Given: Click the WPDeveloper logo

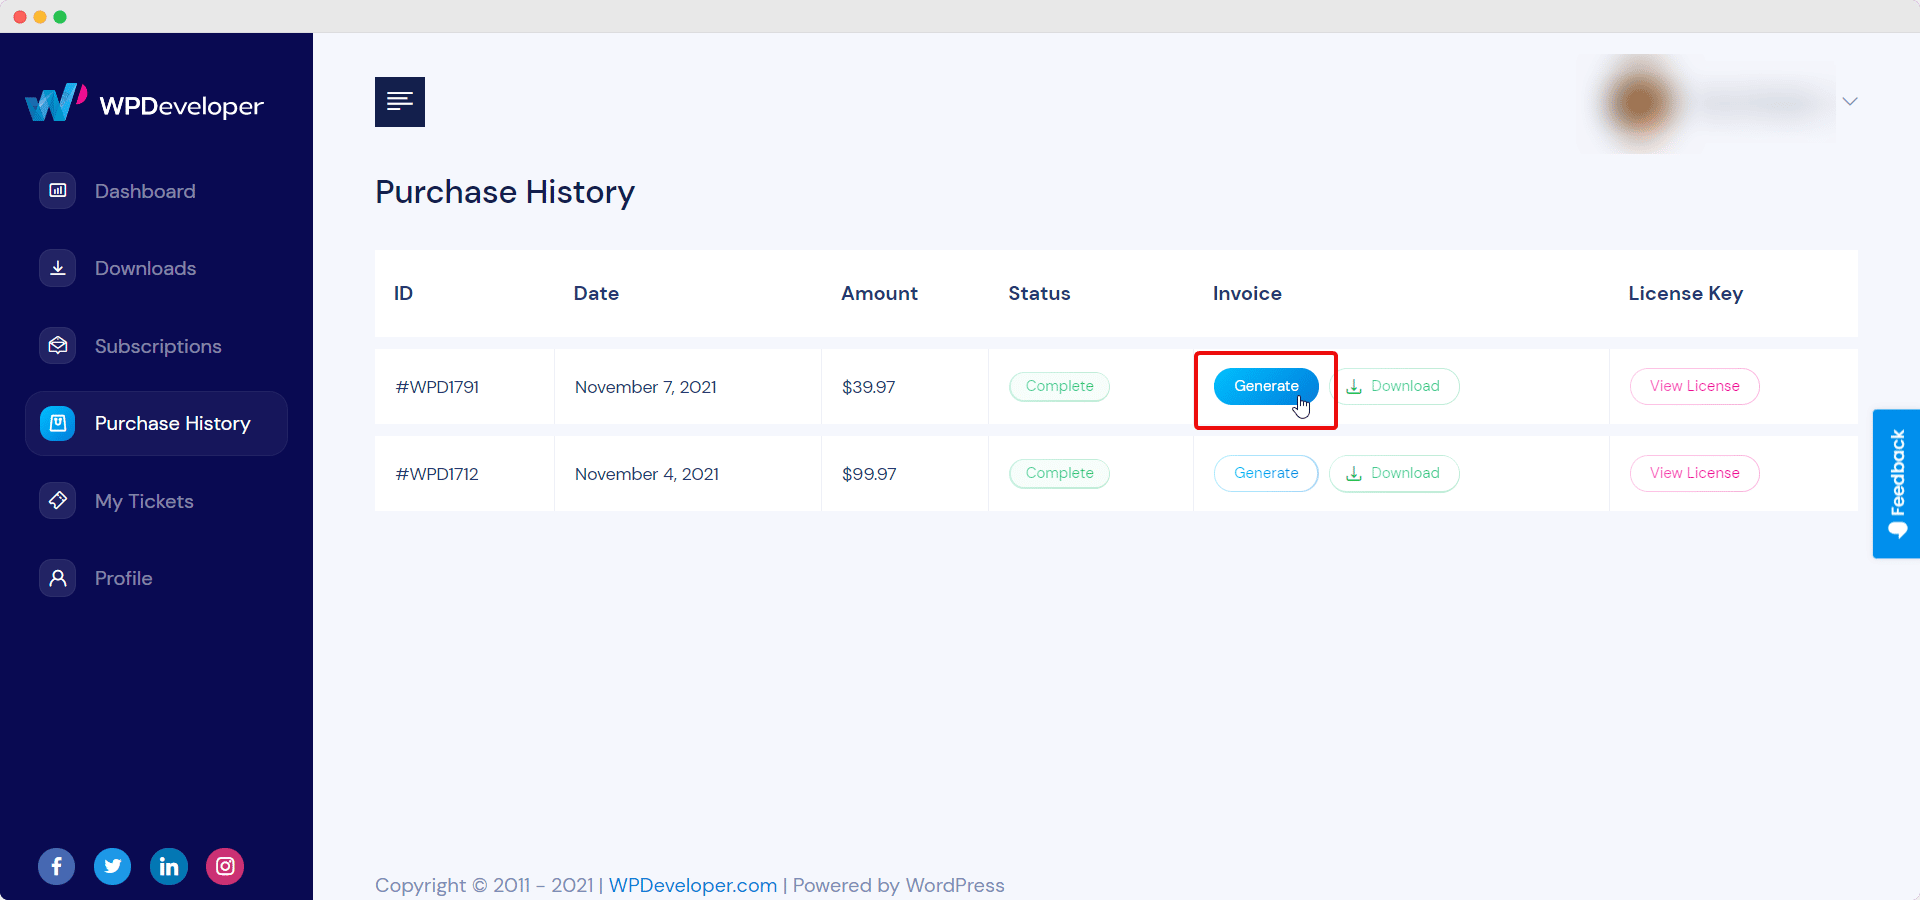Looking at the screenshot, I should (x=144, y=103).
